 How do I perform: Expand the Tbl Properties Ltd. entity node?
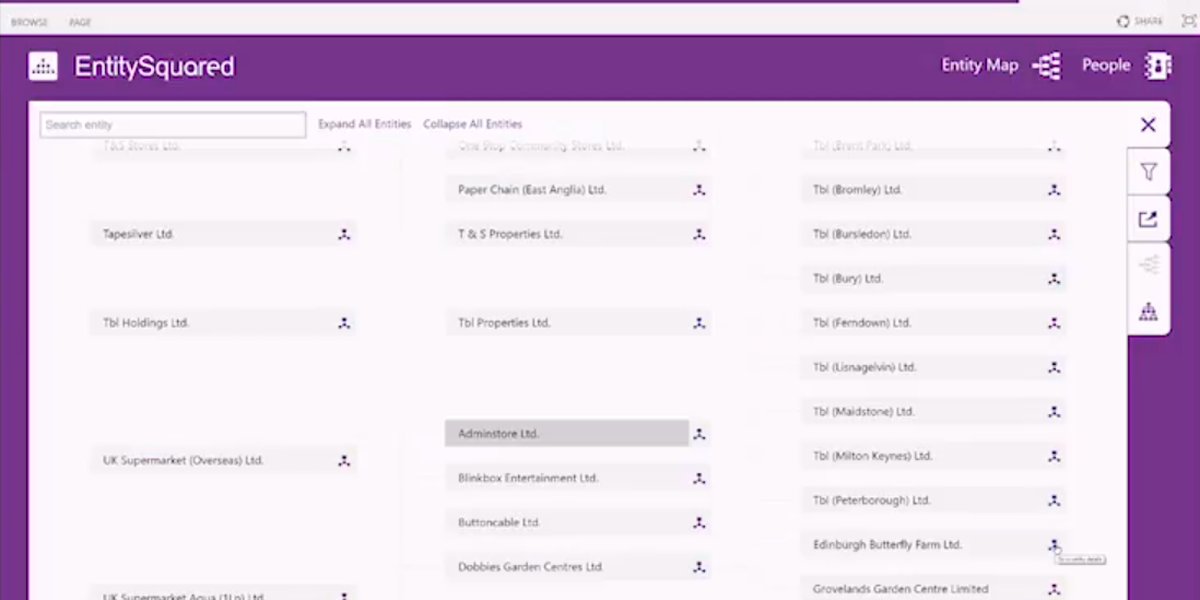point(699,323)
